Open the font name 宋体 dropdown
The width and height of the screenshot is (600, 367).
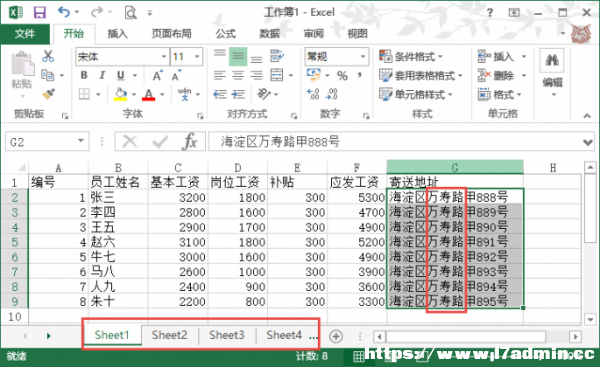(x=164, y=57)
